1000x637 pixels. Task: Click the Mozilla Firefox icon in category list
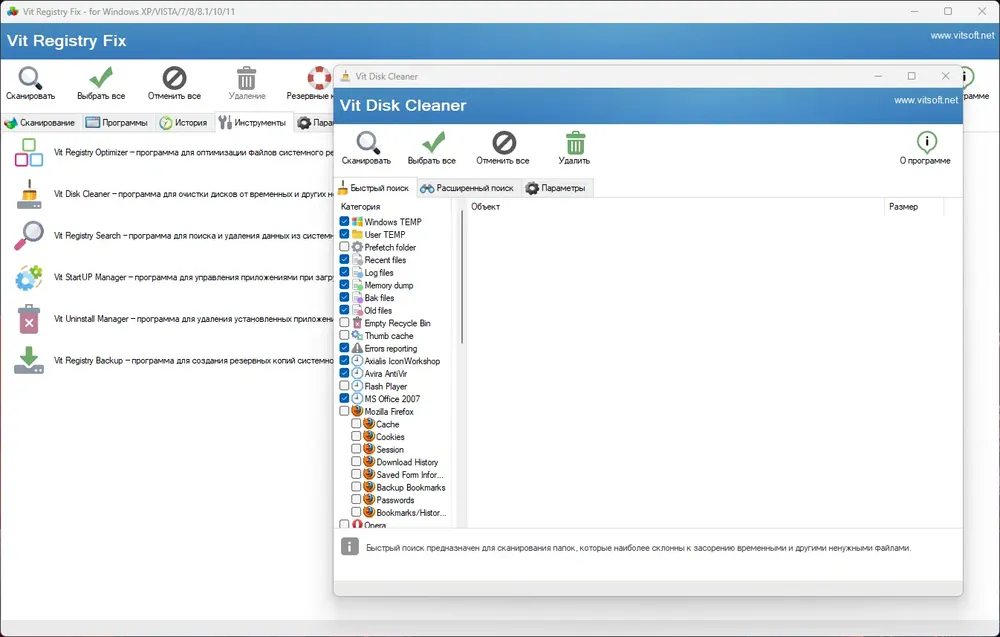357,411
